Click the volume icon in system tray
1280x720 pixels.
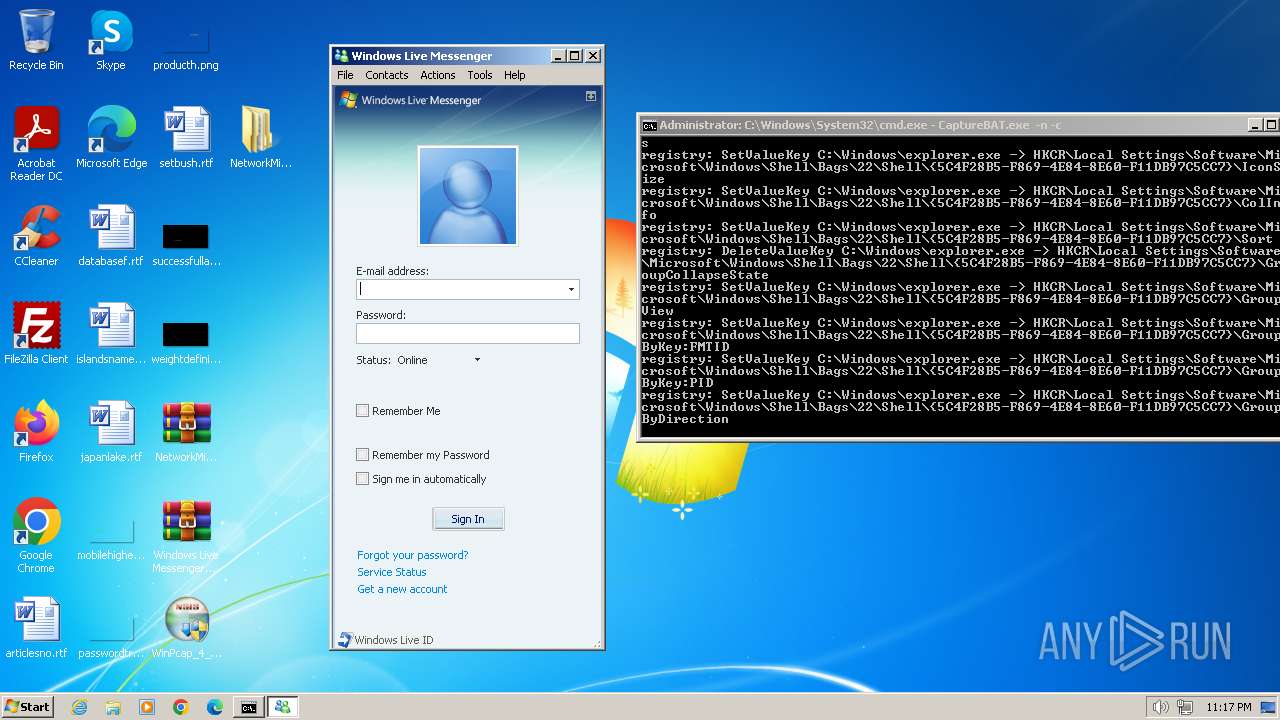pos(1160,707)
